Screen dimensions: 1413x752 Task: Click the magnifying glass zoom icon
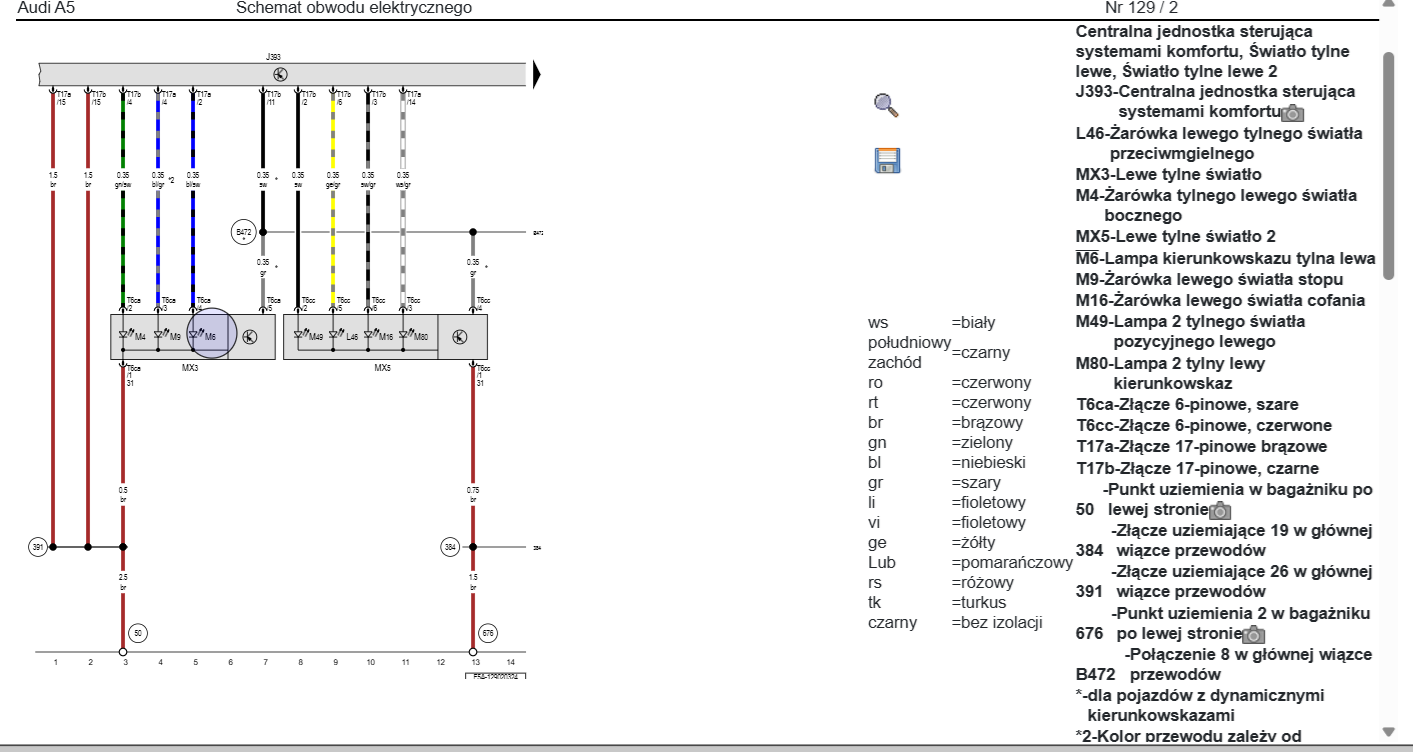(886, 105)
